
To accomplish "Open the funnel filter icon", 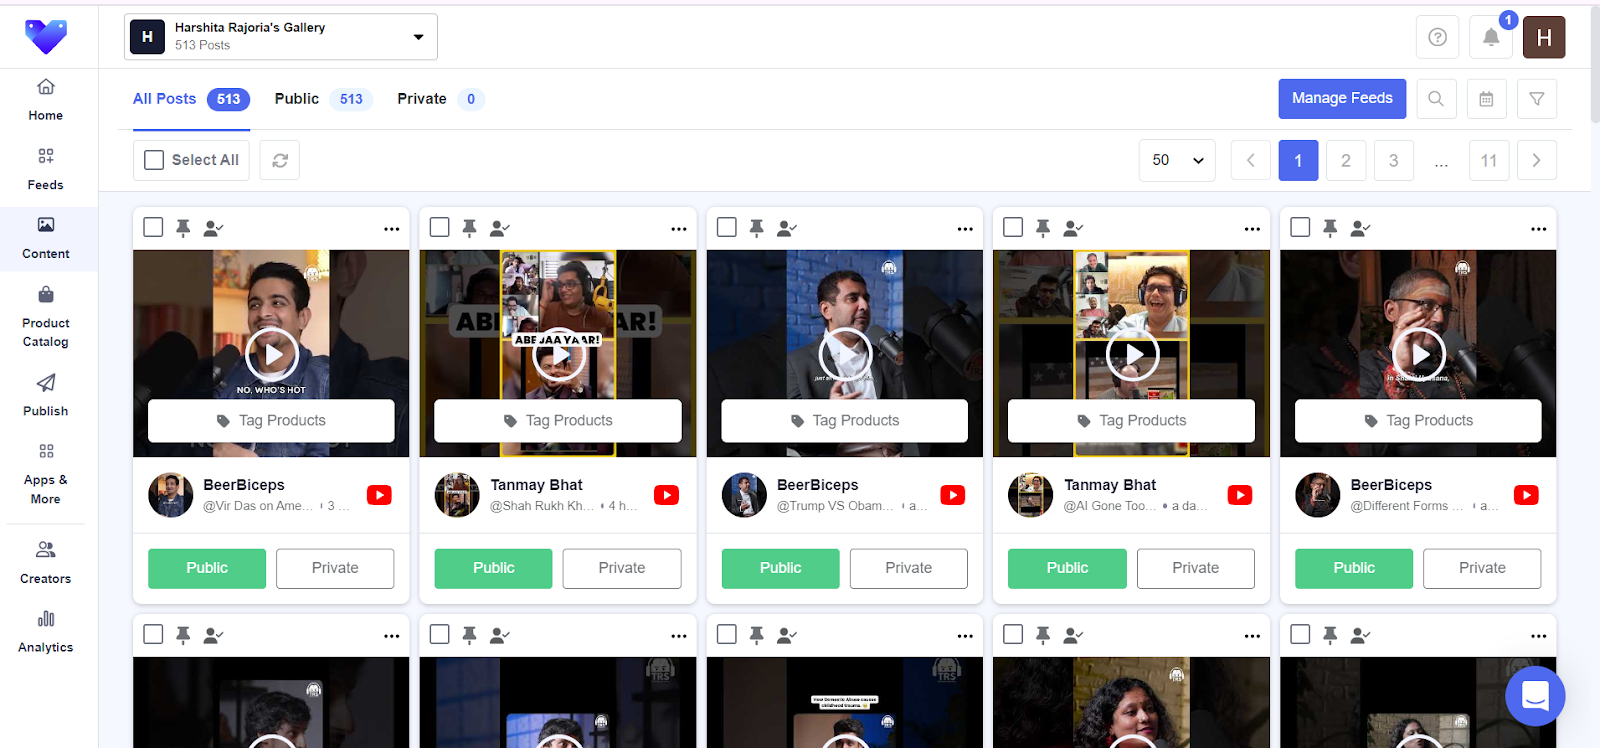I will (x=1537, y=98).
